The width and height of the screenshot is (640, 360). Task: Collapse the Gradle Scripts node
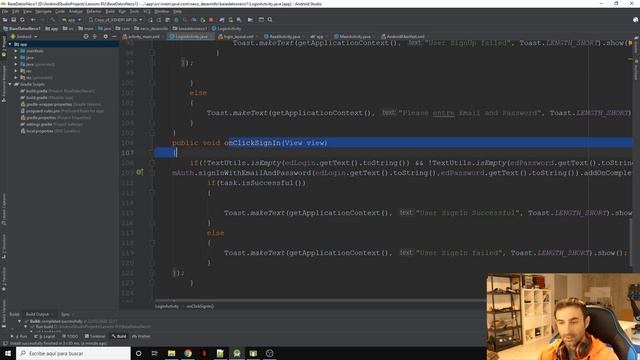point(10,84)
